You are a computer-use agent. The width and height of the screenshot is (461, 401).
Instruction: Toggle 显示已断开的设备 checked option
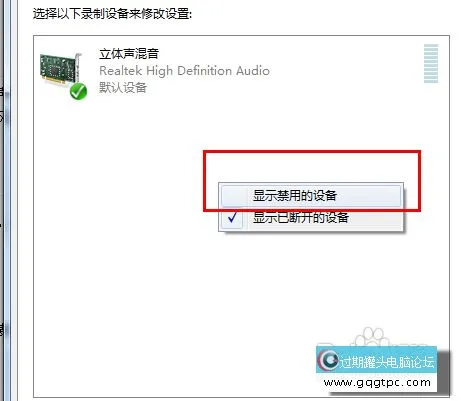(311, 218)
